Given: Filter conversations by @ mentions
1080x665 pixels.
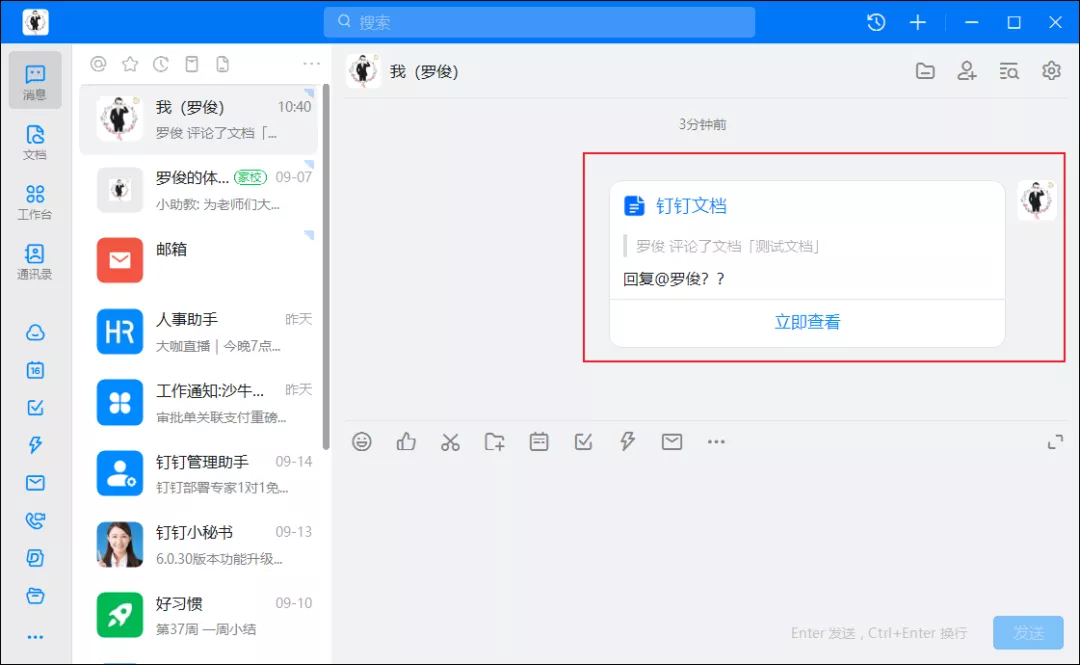Looking at the screenshot, I should 98,64.
